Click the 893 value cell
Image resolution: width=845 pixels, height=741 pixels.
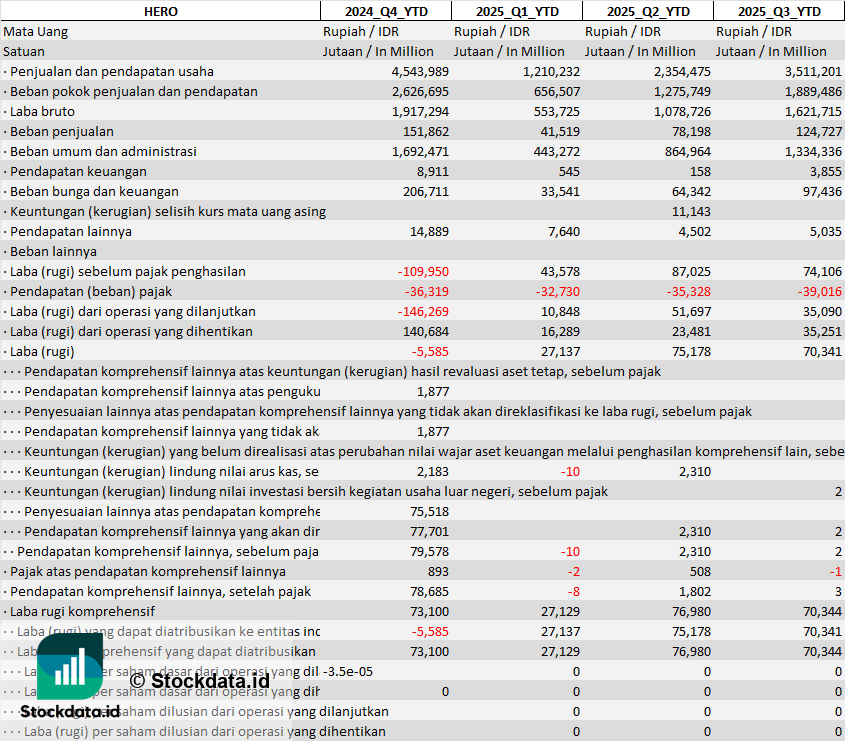[438, 571]
